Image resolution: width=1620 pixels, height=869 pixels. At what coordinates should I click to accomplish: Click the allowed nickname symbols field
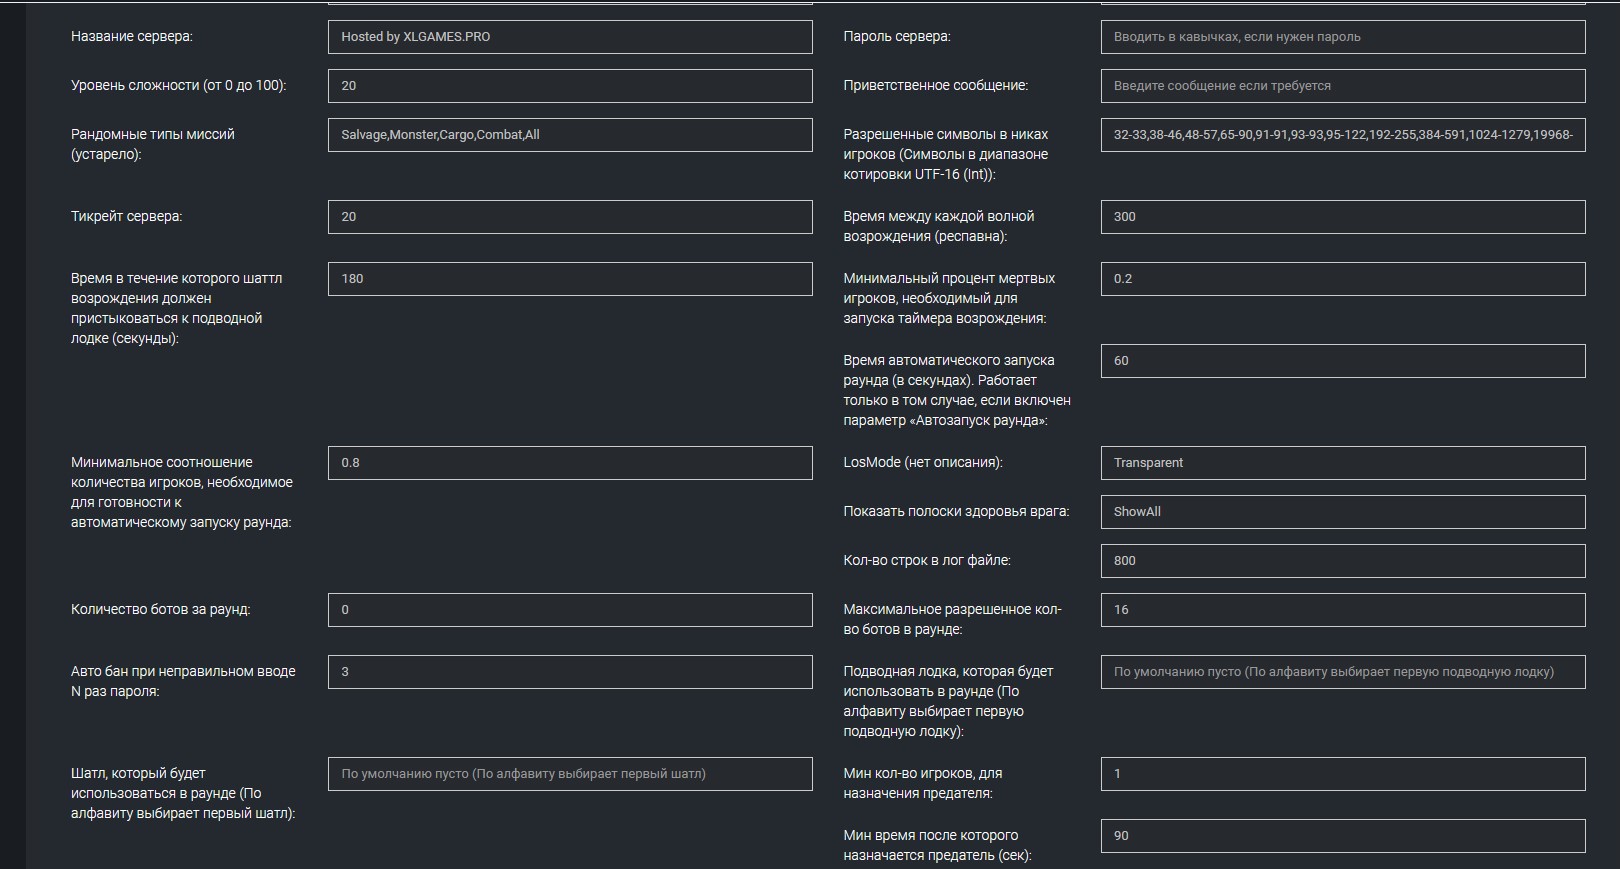coord(1342,135)
